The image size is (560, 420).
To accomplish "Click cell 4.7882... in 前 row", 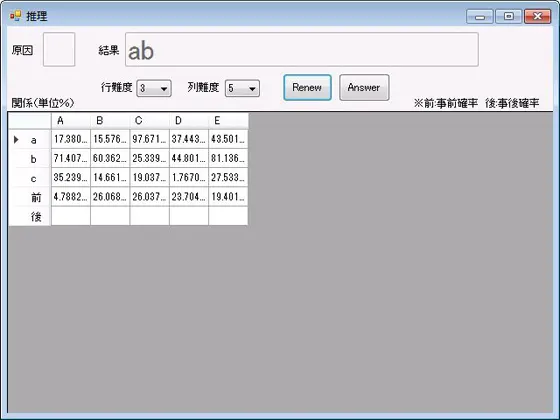I will tap(71, 197).
